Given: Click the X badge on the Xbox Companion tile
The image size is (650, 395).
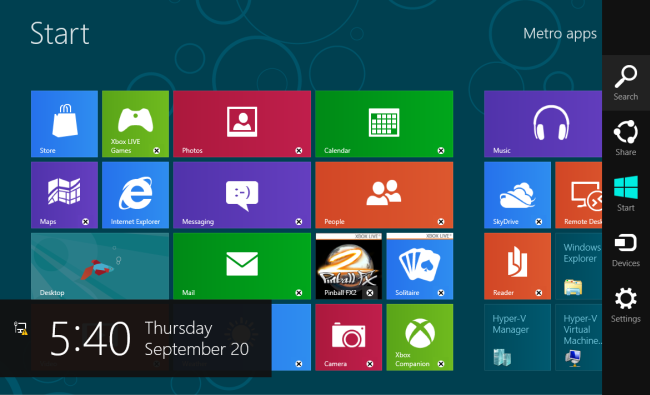Looking at the screenshot, I should [x=441, y=364].
